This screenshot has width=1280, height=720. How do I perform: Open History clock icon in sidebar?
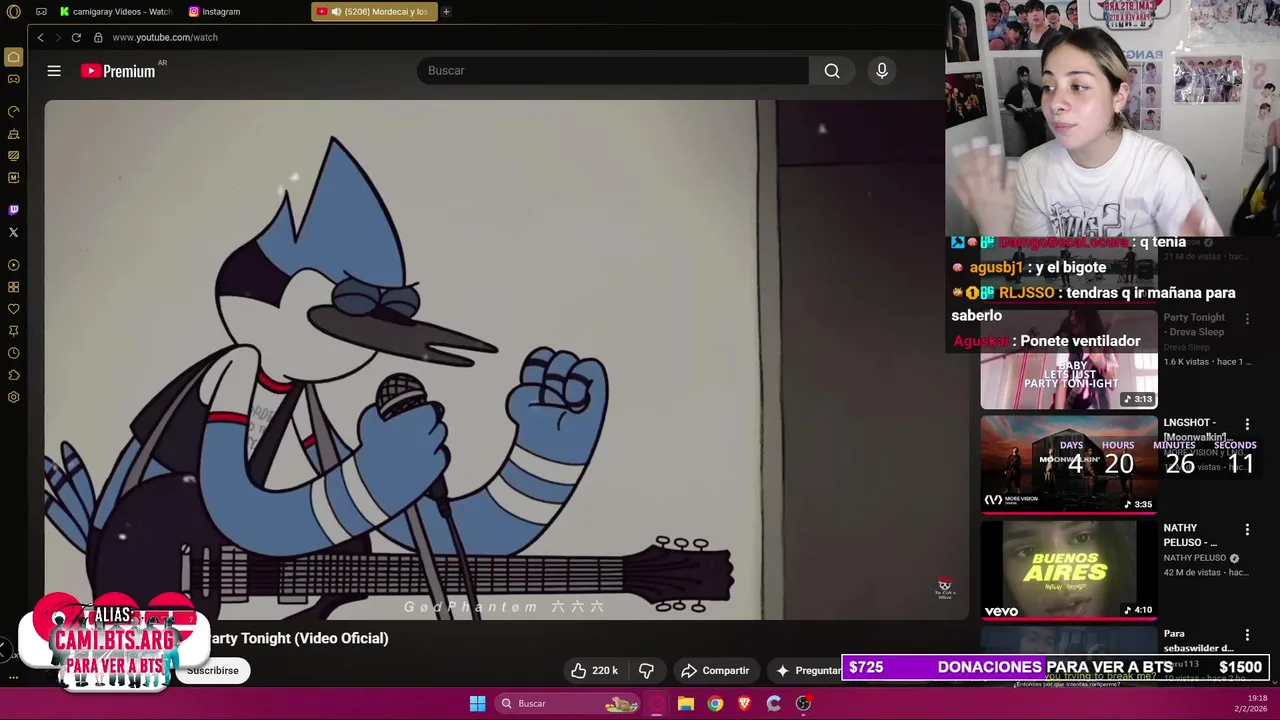(13, 353)
